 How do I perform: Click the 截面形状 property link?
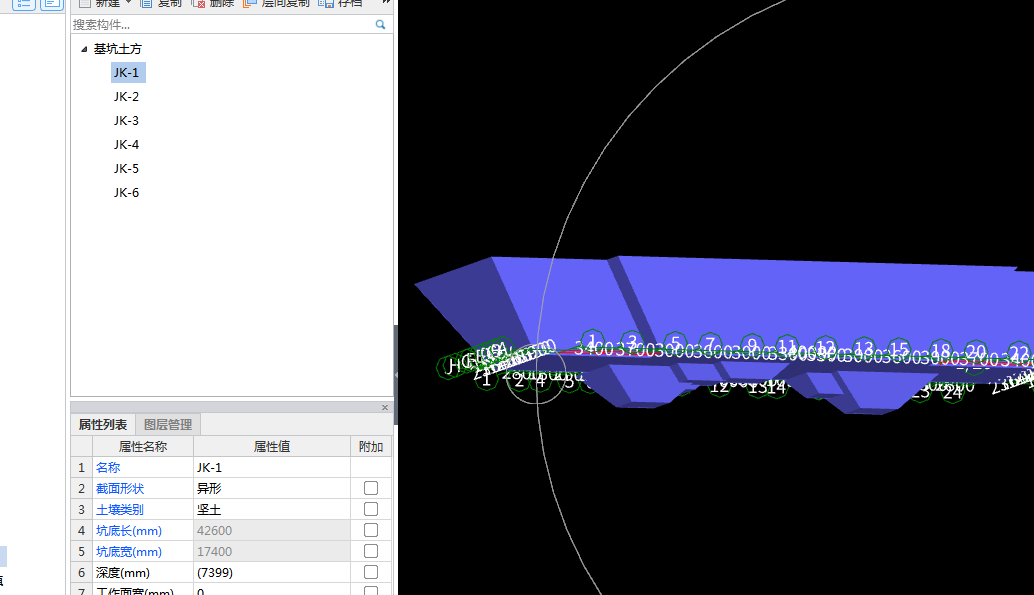pos(120,489)
